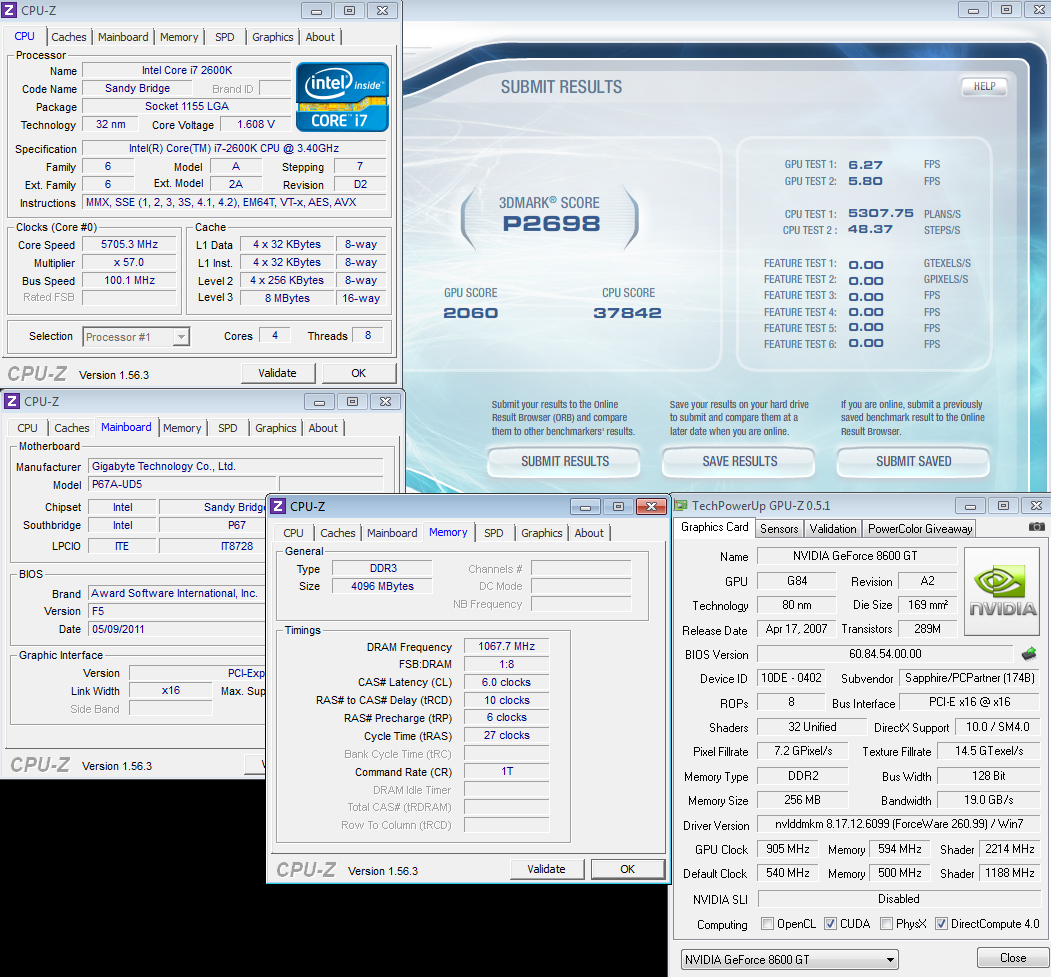Toggle the DirectCompute 4.0 checkbox
This screenshot has height=977, width=1051.
(x=941, y=923)
